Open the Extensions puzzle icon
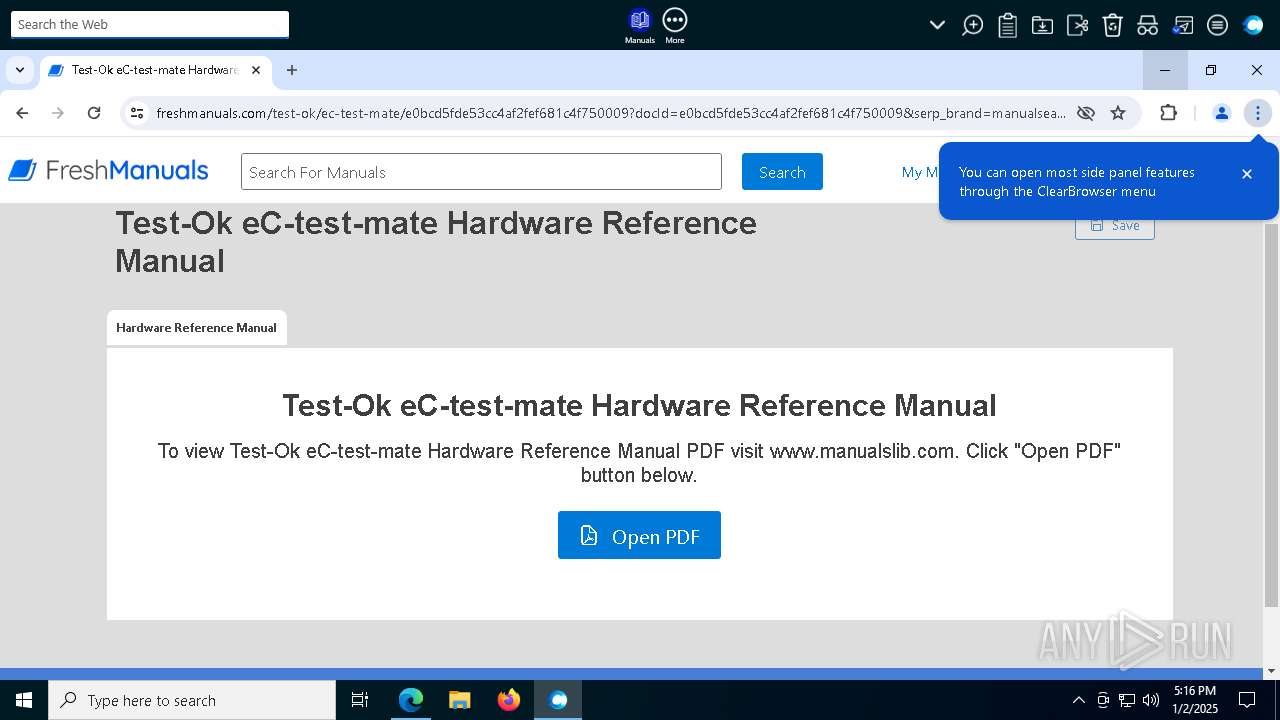The image size is (1280, 720). click(x=1168, y=113)
